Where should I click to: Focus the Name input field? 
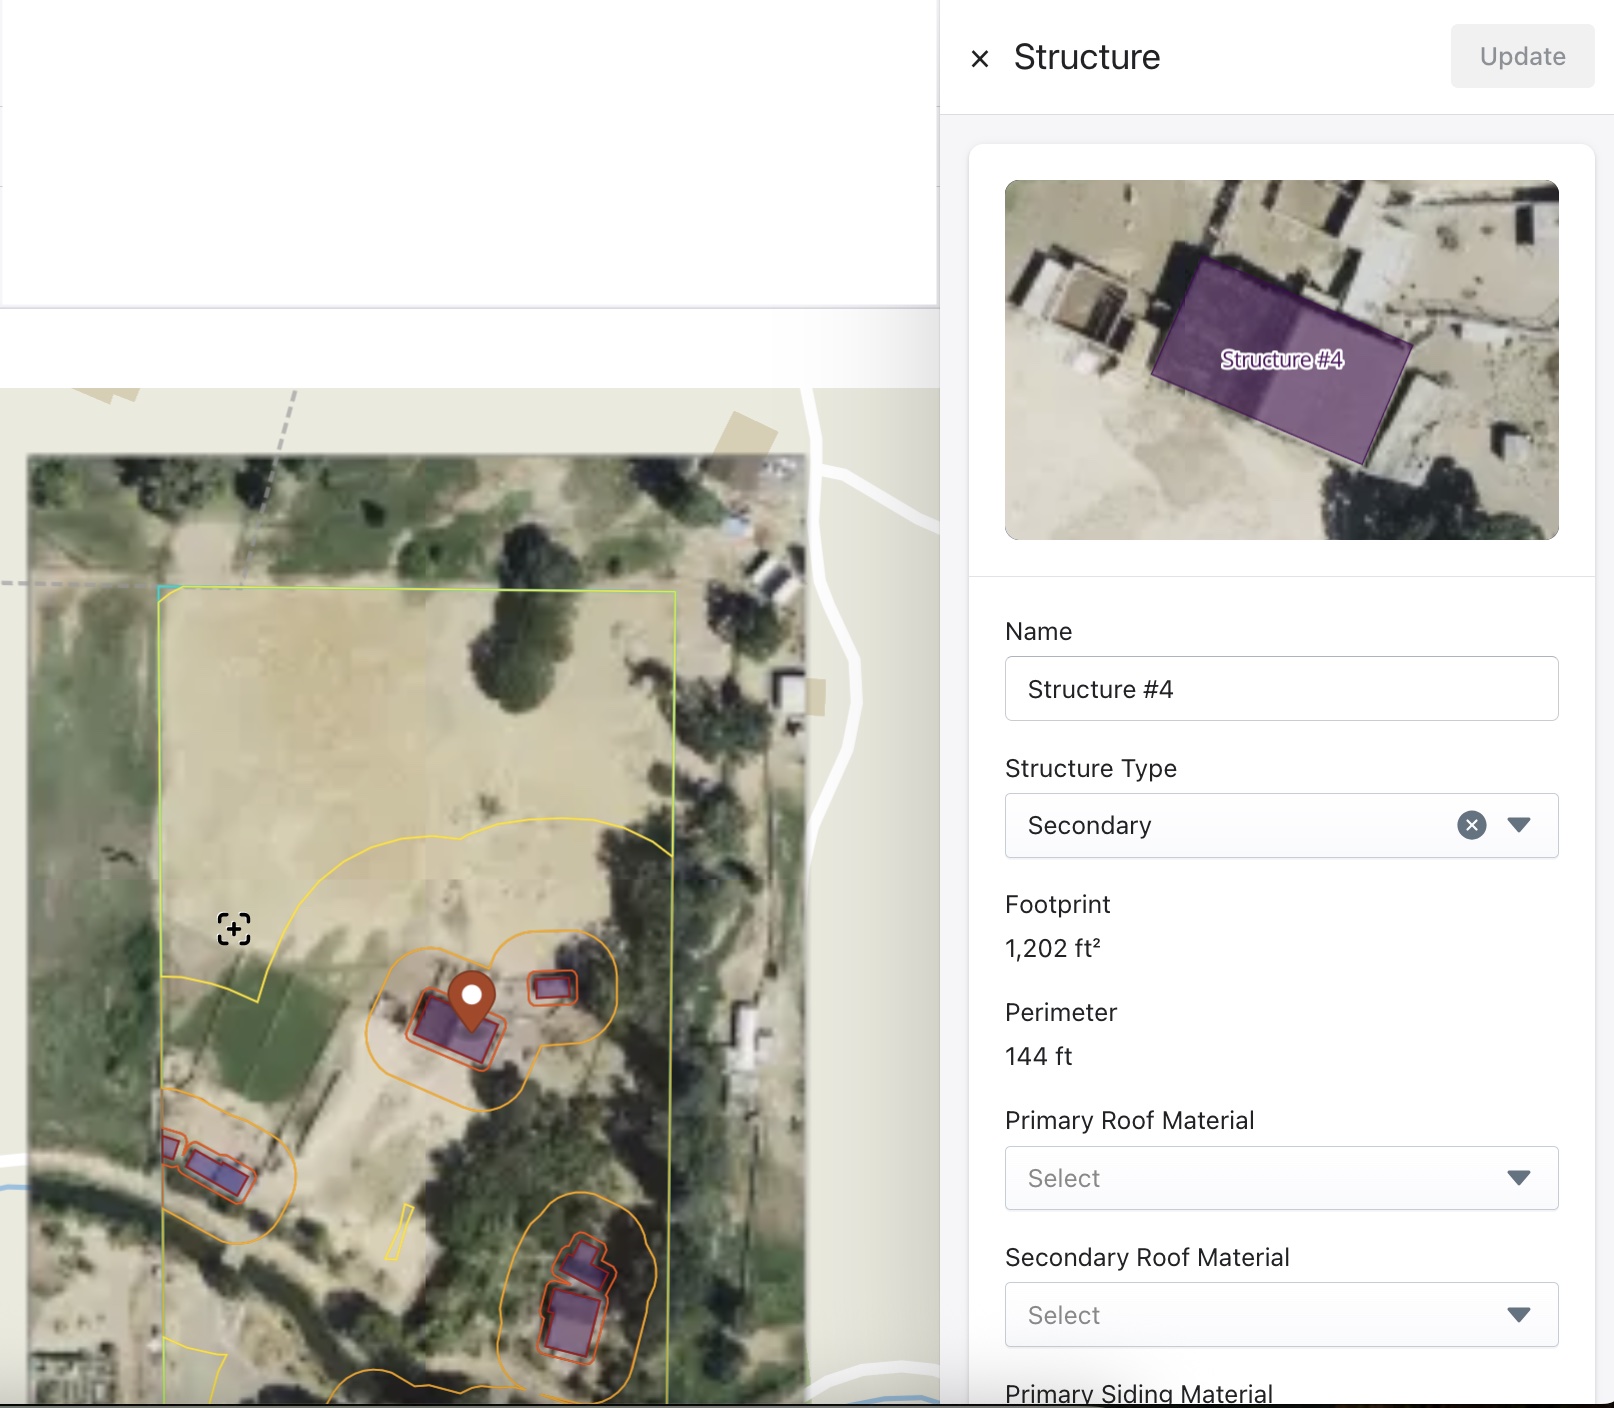pos(1280,689)
